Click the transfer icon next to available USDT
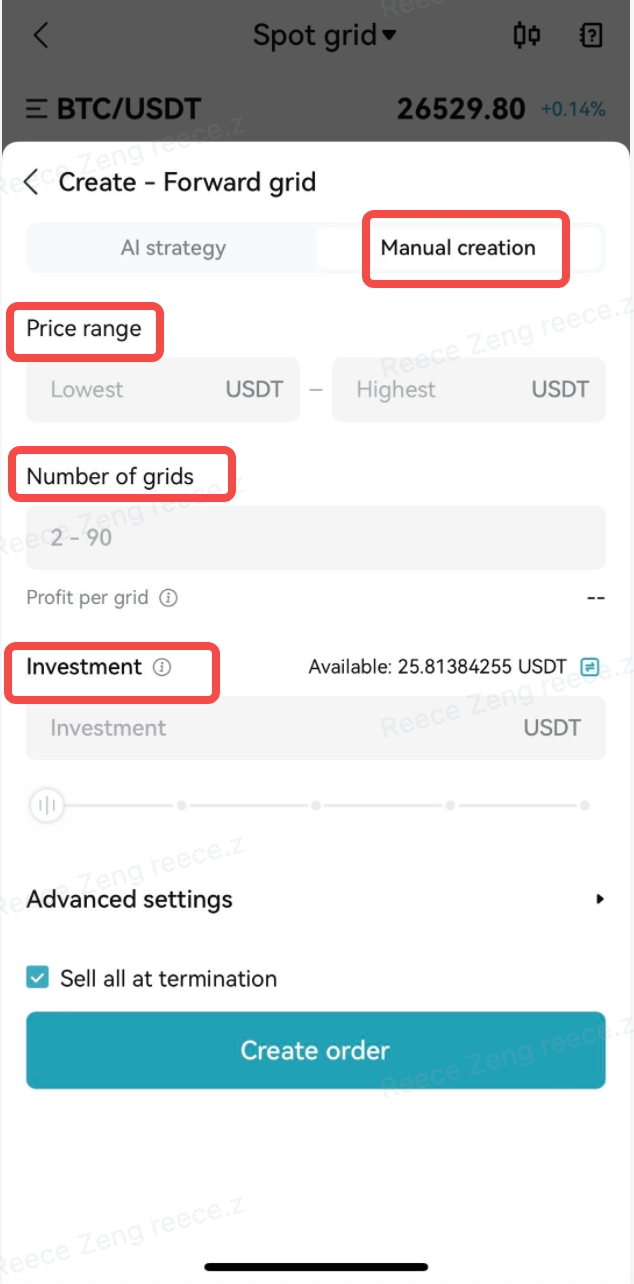The height and width of the screenshot is (1284, 634). (x=590, y=666)
